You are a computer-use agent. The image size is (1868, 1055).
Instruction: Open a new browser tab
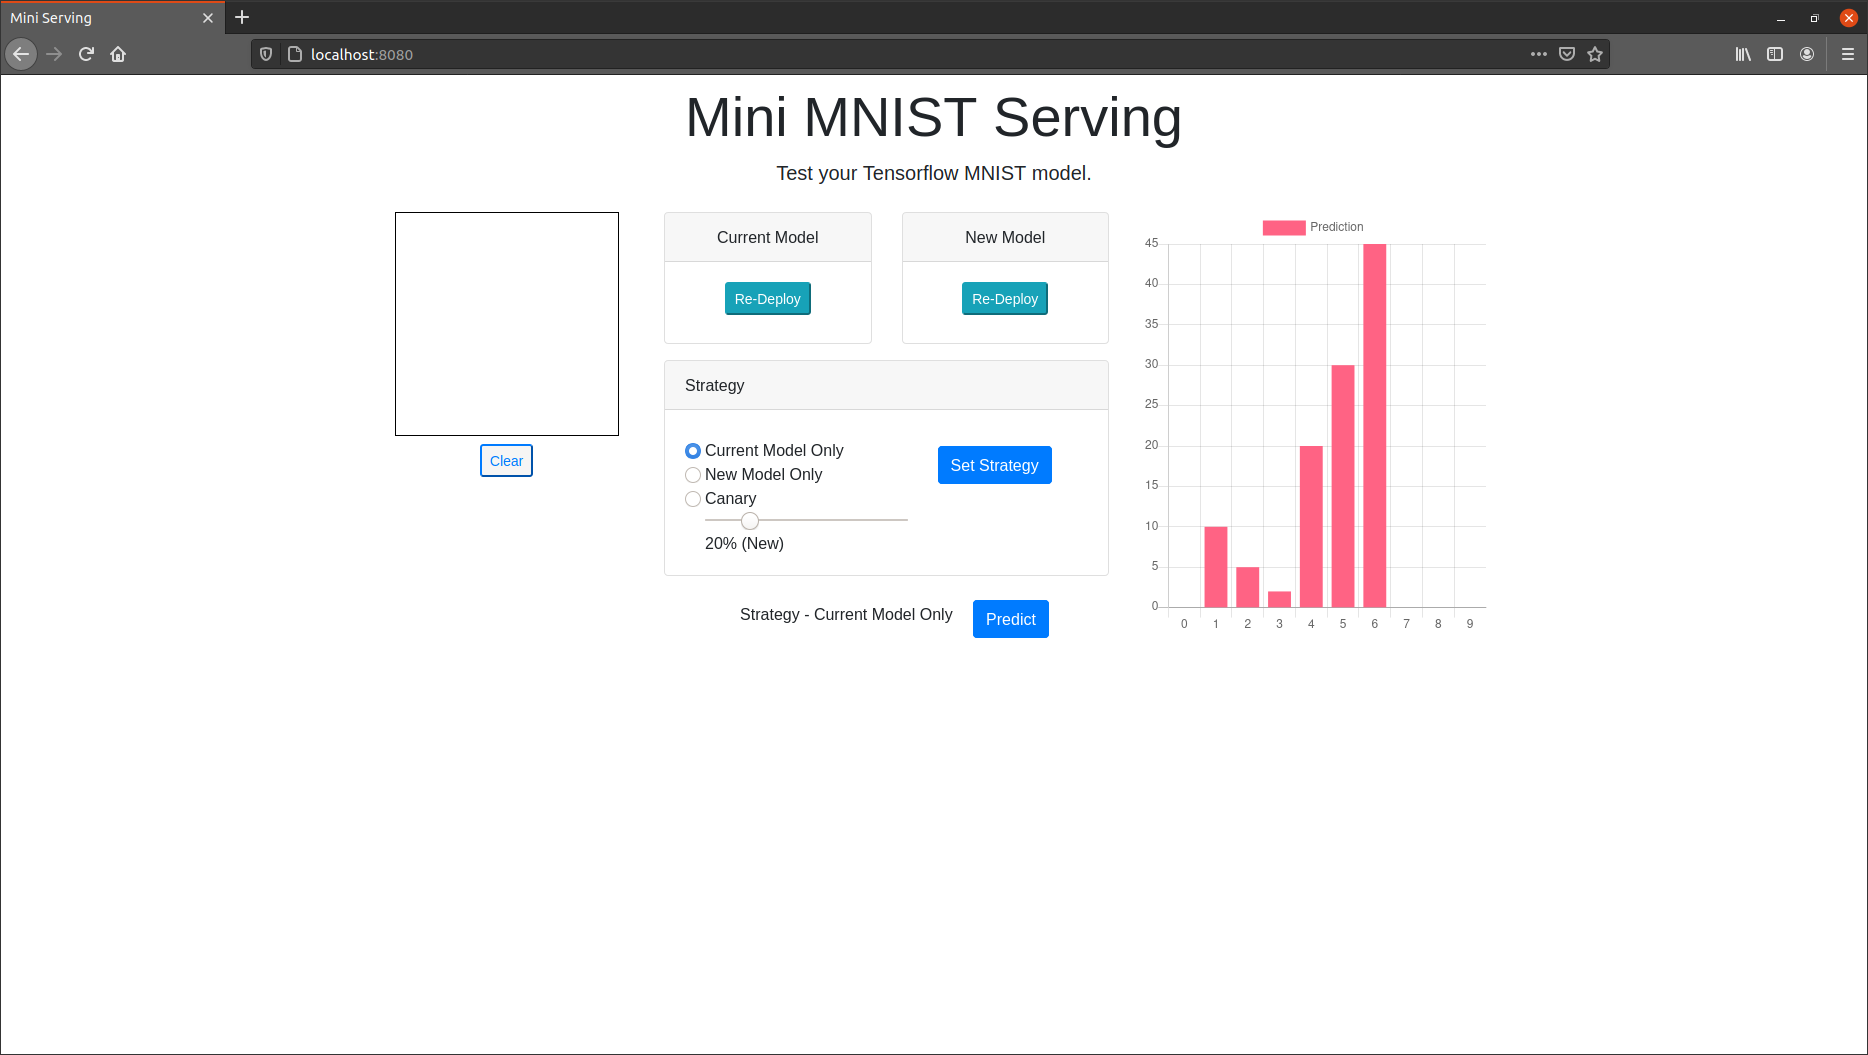[242, 17]
